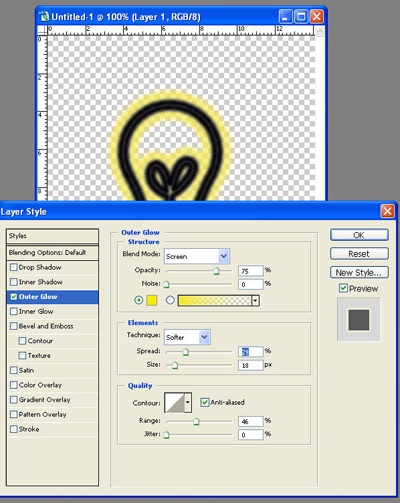Open the Blend Mode Screen dropdown

click(197, 256)
